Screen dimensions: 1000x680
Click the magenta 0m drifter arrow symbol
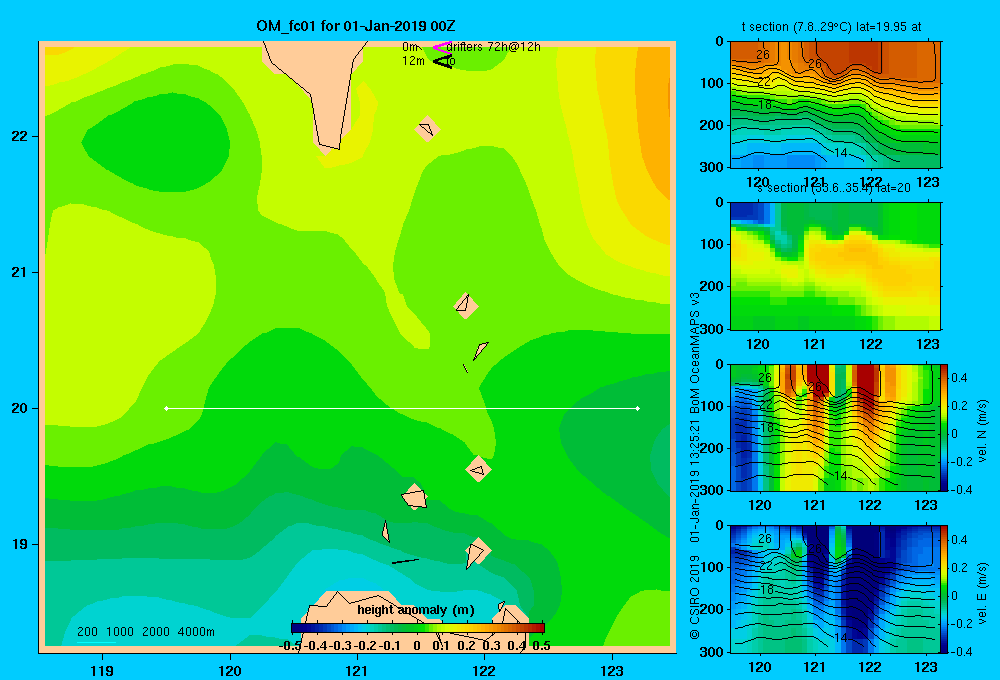click(x=442, y=47)
